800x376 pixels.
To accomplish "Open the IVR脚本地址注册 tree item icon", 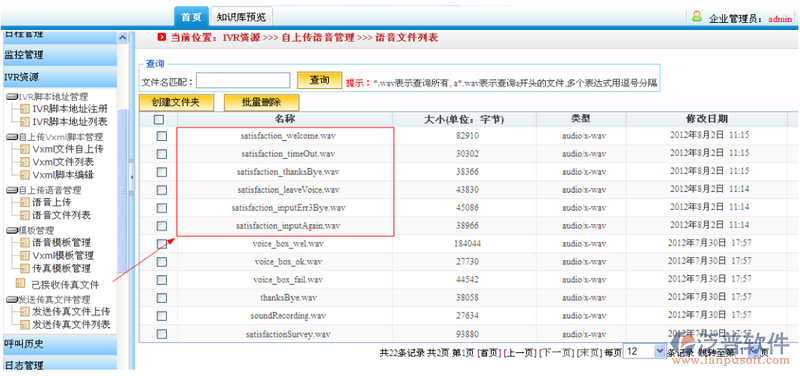I will tap(24, 109).
